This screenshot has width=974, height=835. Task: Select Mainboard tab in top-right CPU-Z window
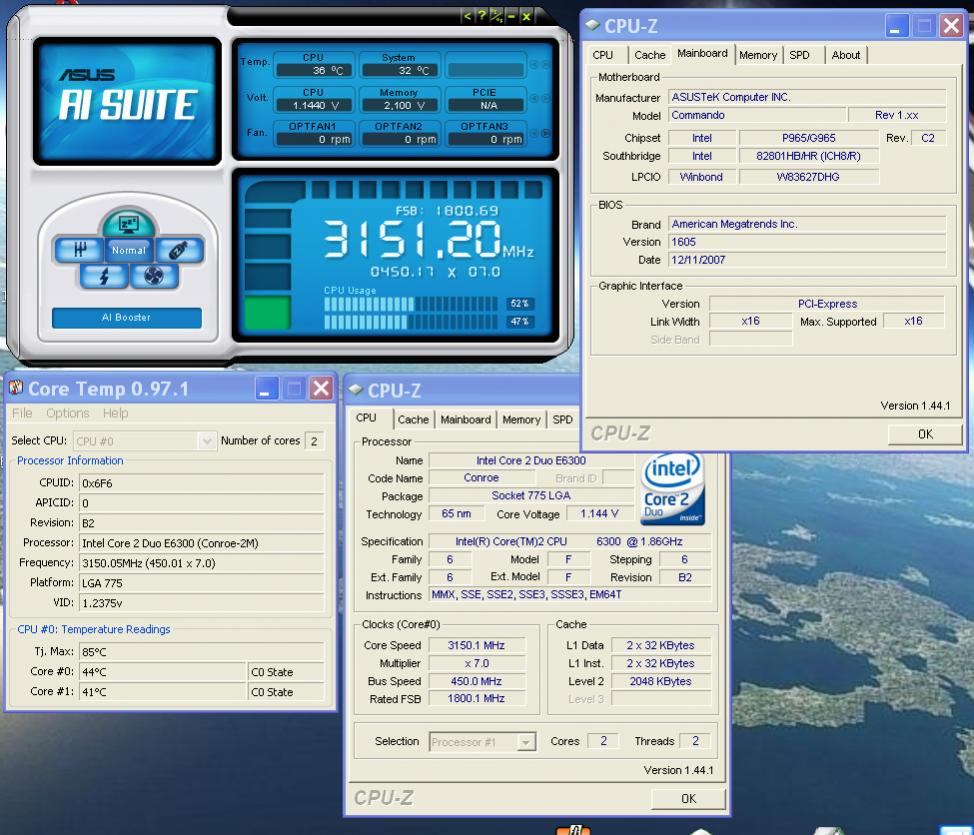coord(703,53)
